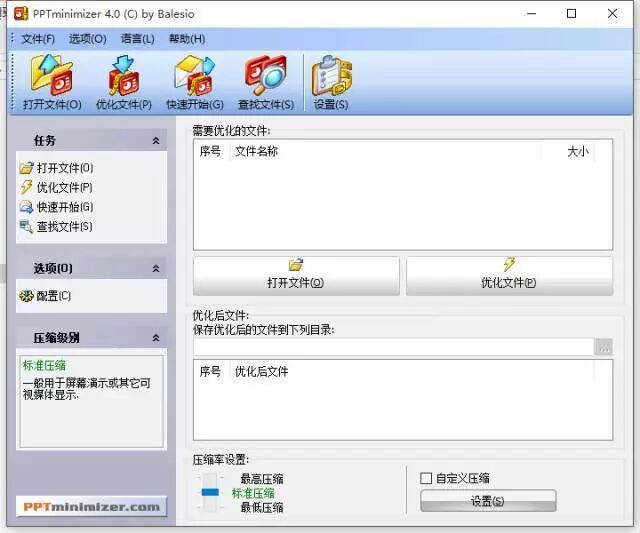640x533 pixels.
Task: Click the 快速开始(G) toolbar icon
Action: (x=195, y=82)
